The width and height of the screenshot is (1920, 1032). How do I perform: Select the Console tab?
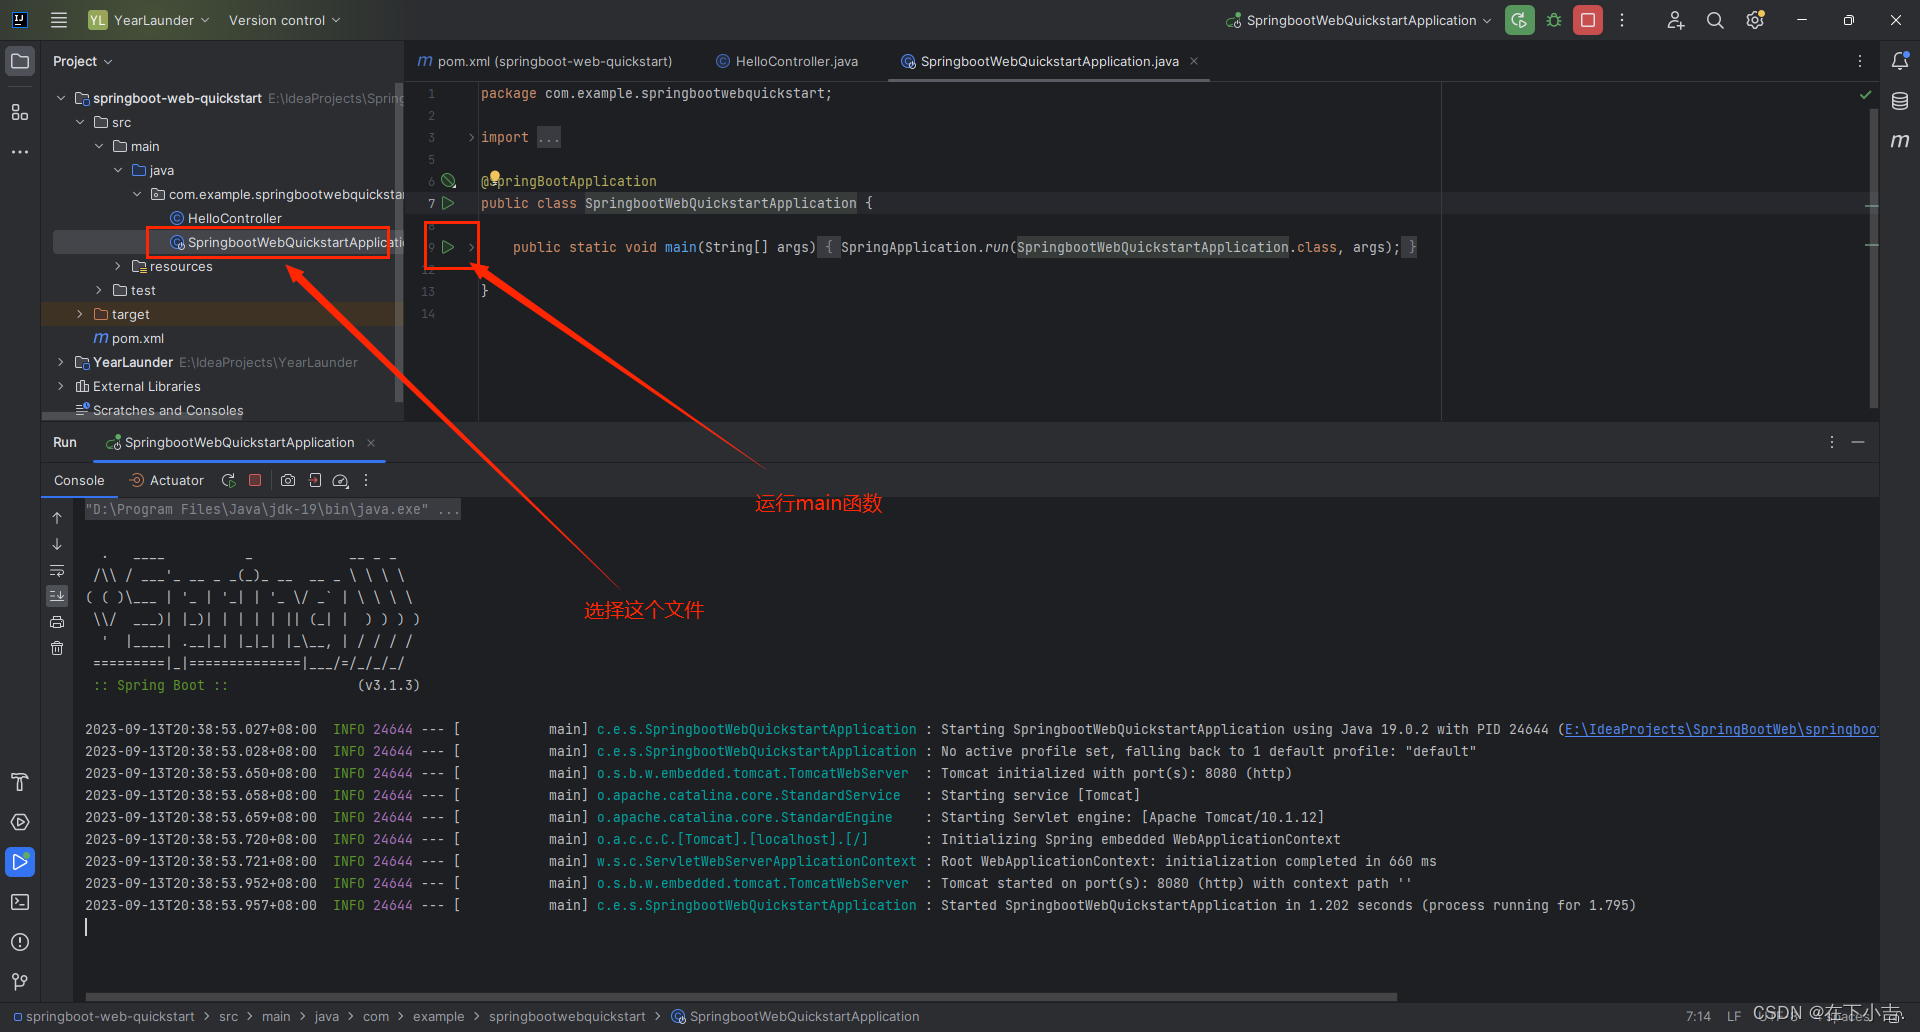click(x=79, y=481)
